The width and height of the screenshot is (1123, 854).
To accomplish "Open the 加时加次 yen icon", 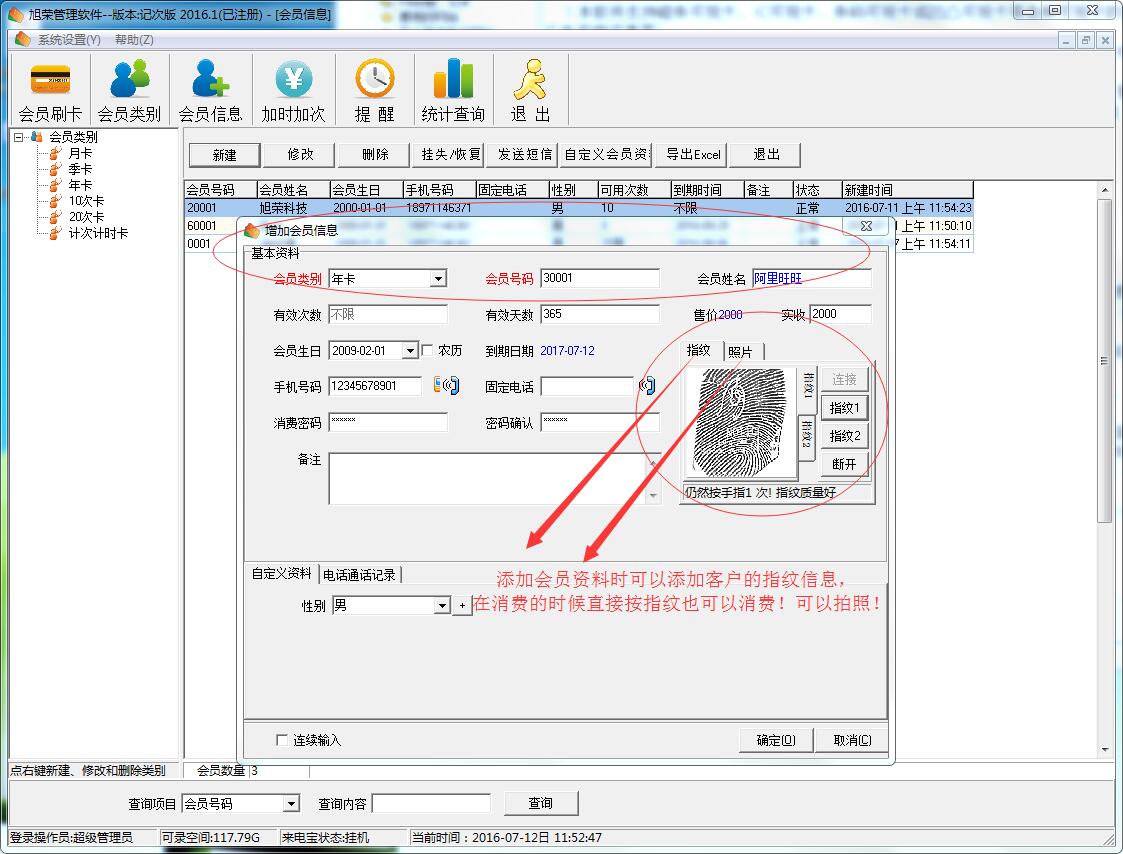I will (x=293, y=80).
